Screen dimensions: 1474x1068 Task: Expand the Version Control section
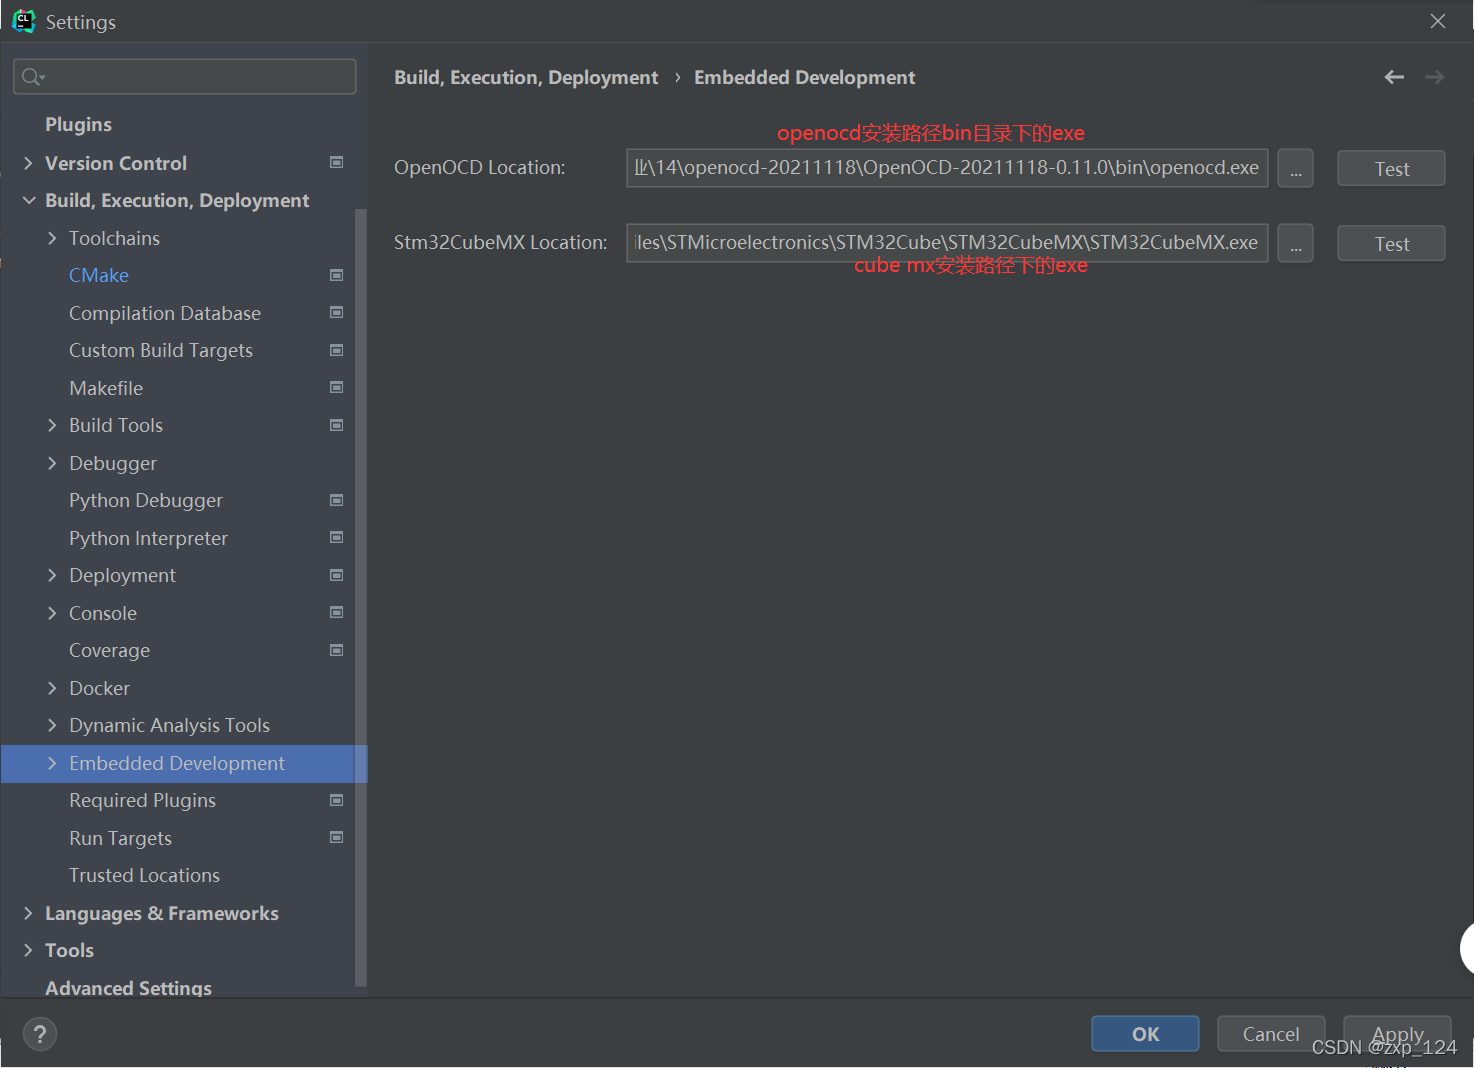(x=28, y=163)
